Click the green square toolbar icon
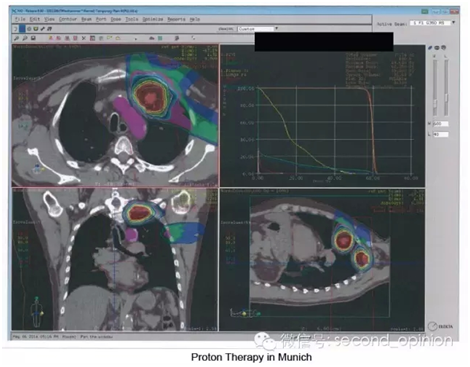The width and height of the screenshot is (470, 367). 160,38
